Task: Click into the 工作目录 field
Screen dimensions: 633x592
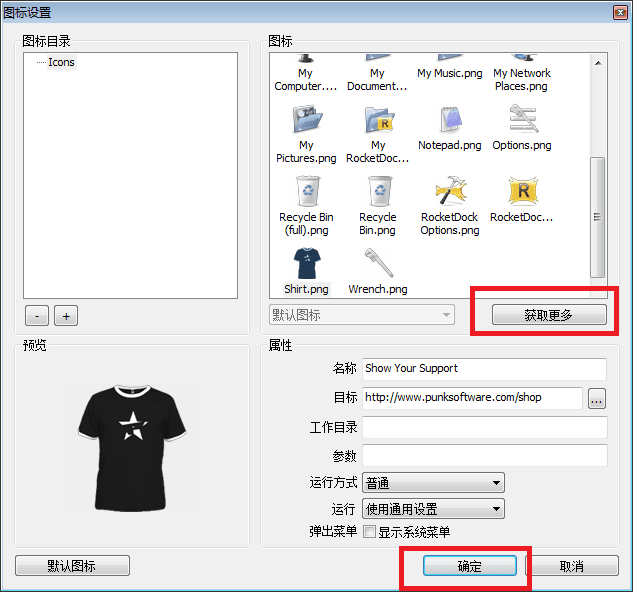Action: [x=484, y=427]
